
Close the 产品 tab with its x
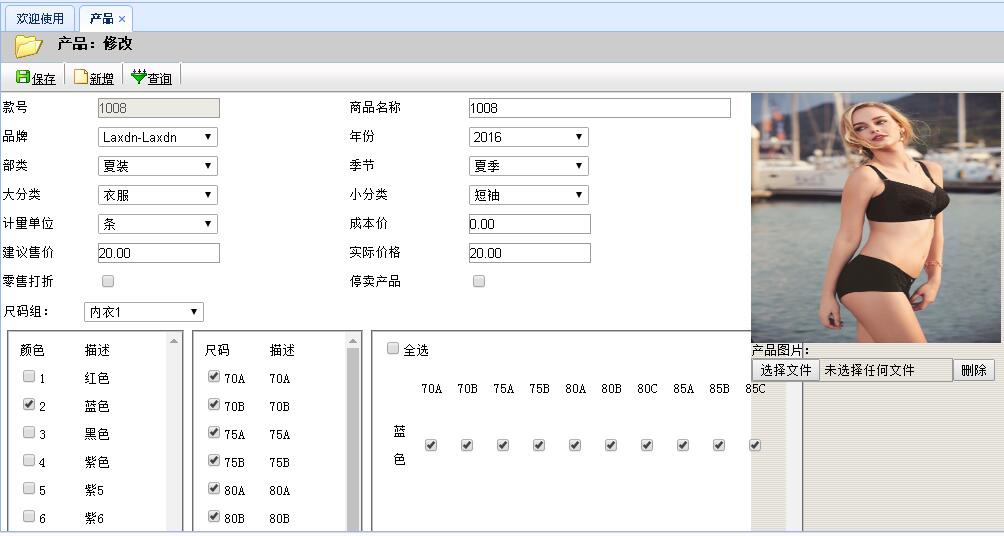coord(122,19)
